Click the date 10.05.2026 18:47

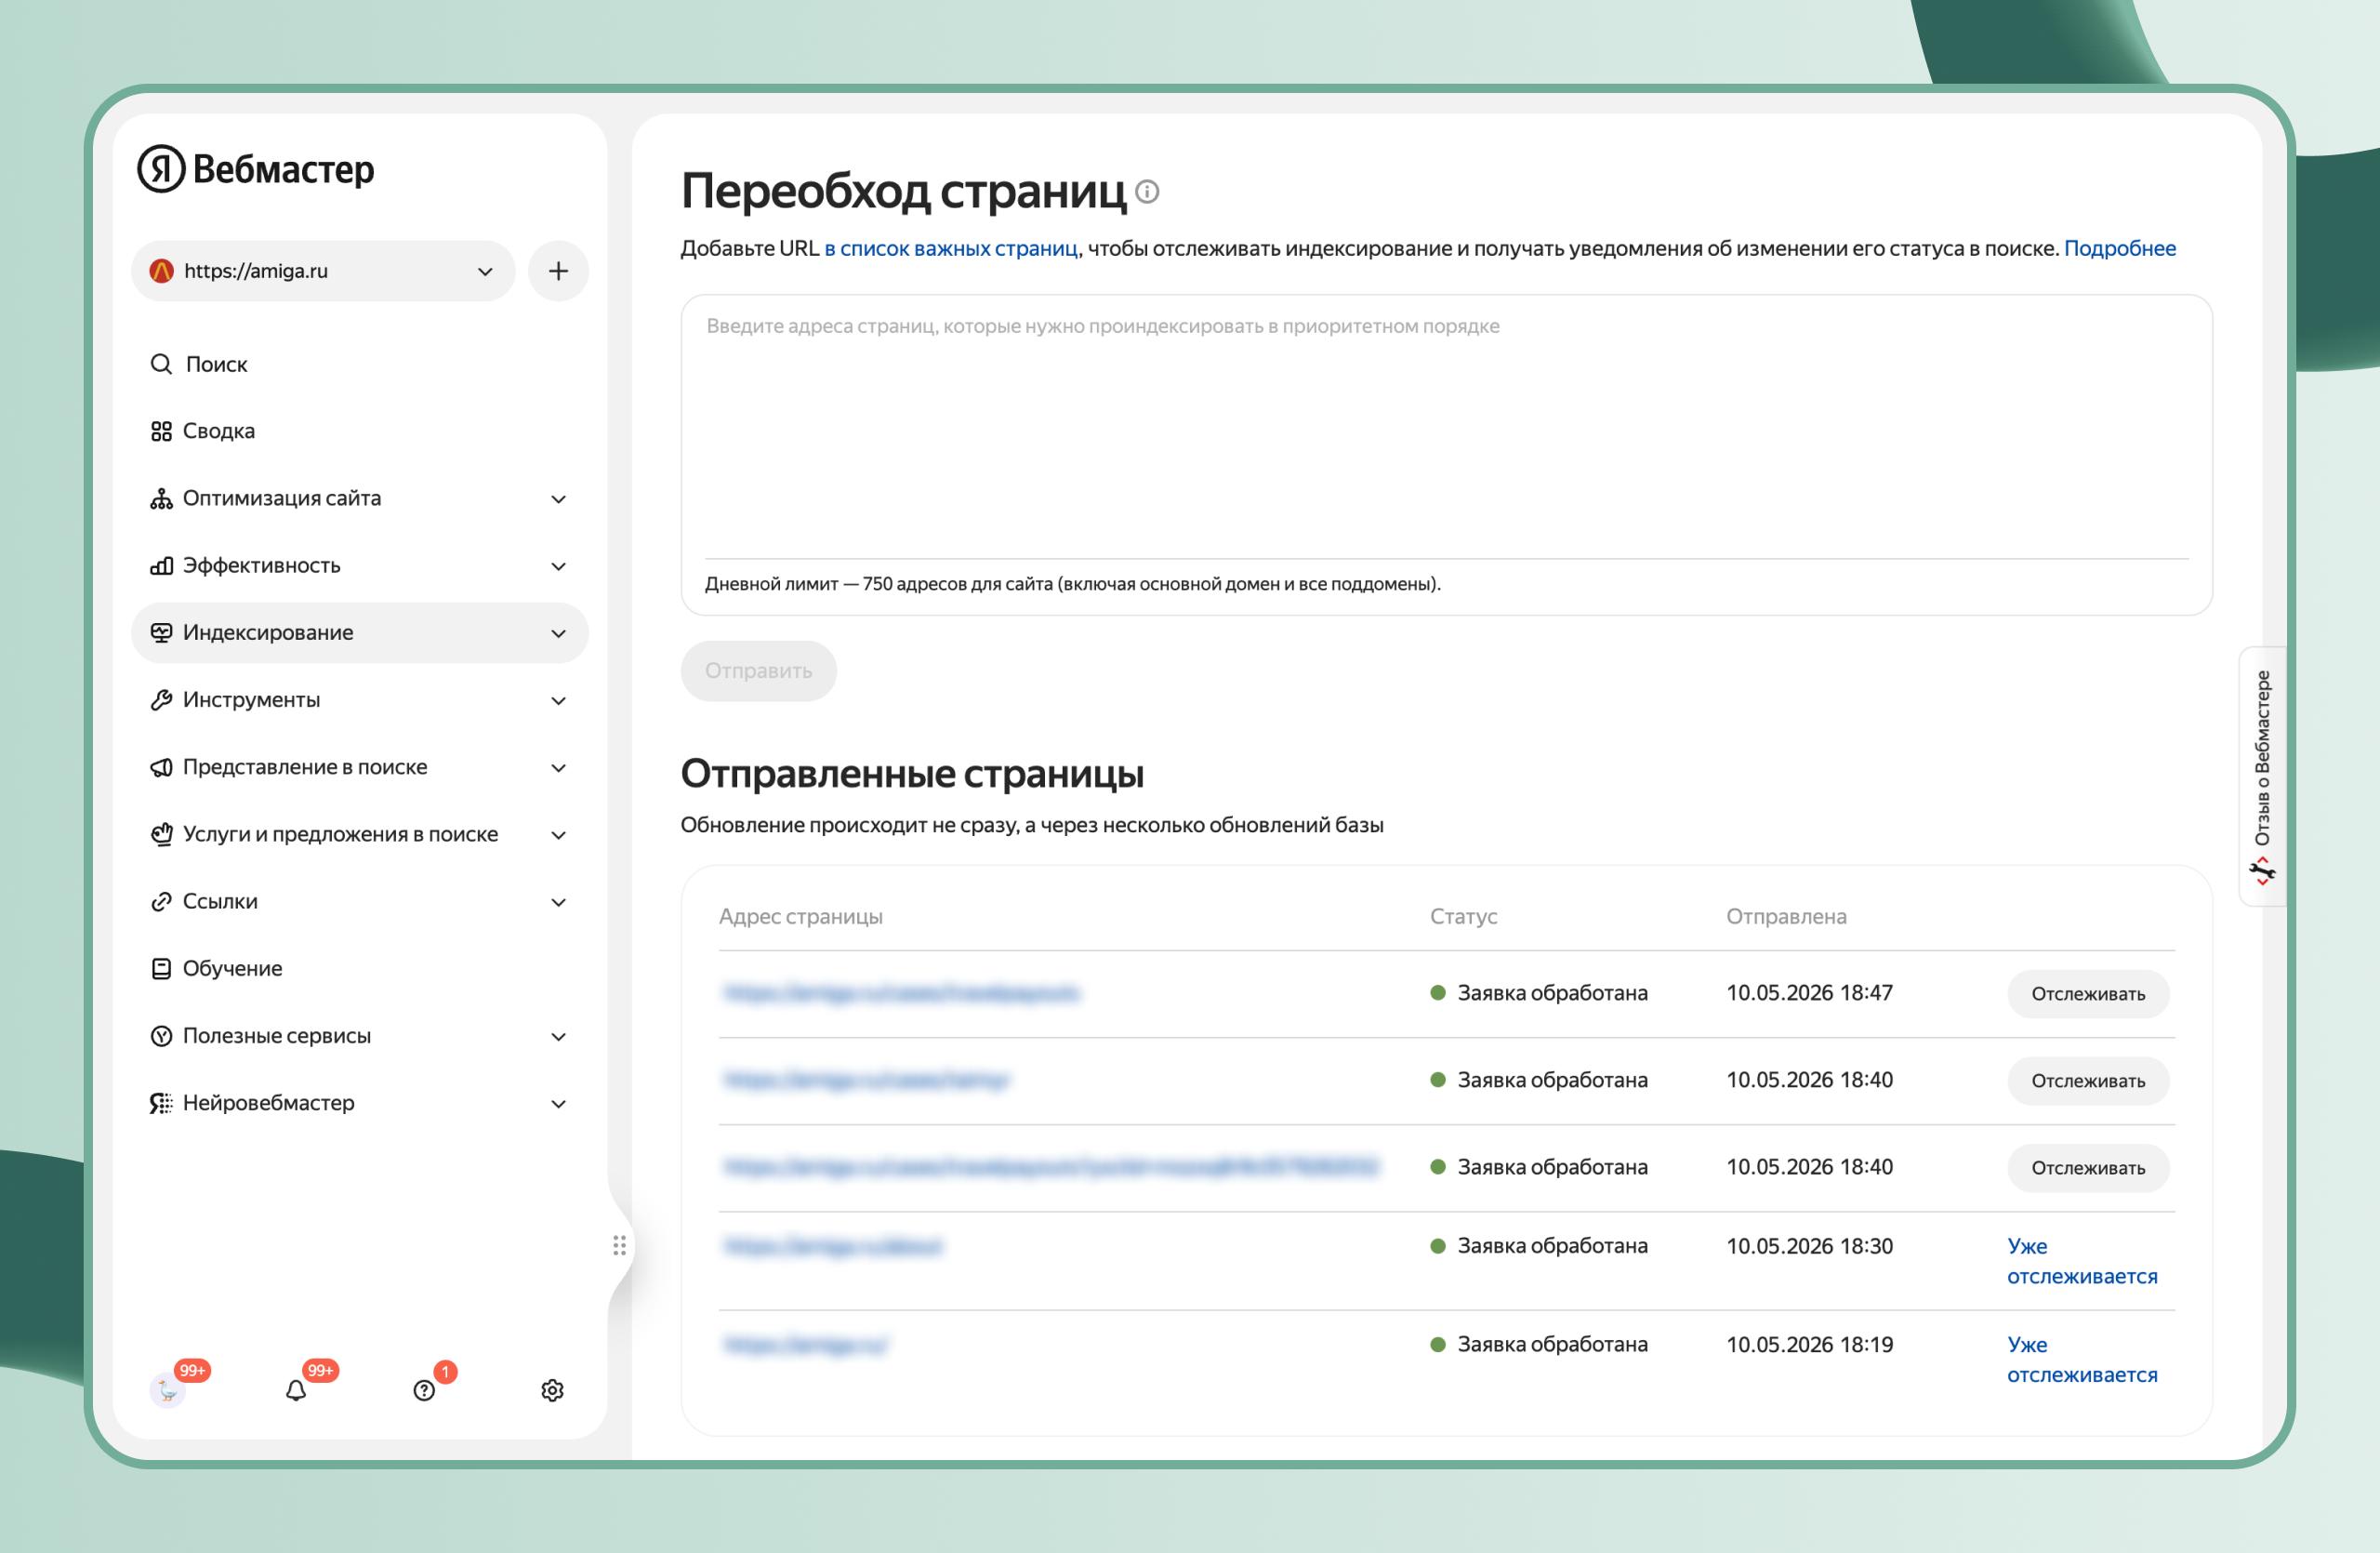(x=1809, y=993)
